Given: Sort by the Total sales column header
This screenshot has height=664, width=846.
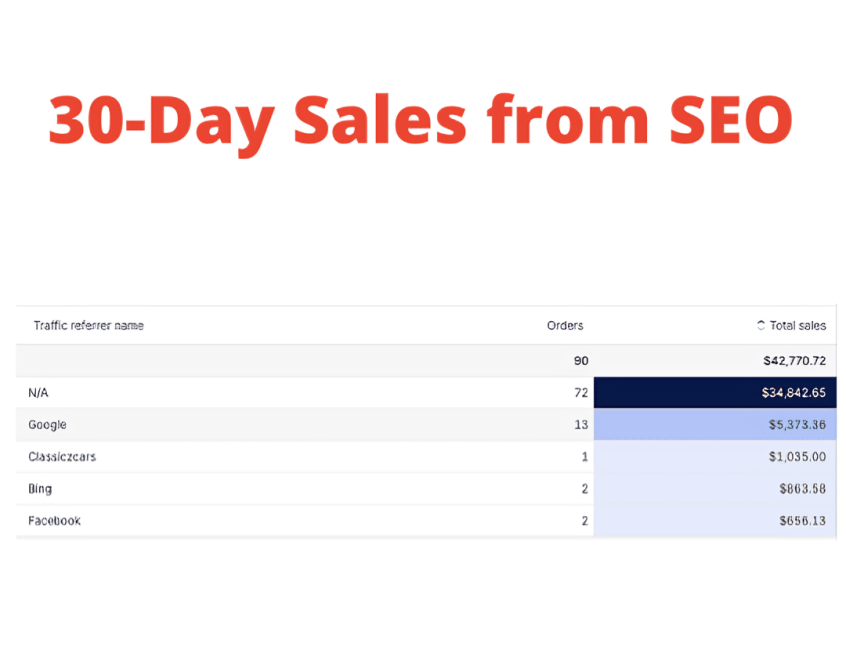Looking at the screenshot, I should (x=797, y=326).
